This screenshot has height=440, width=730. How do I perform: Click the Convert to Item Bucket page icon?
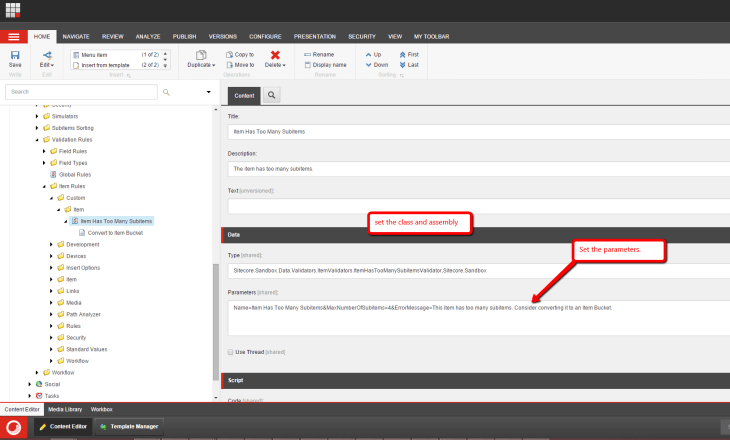click(x=82, y=233)
